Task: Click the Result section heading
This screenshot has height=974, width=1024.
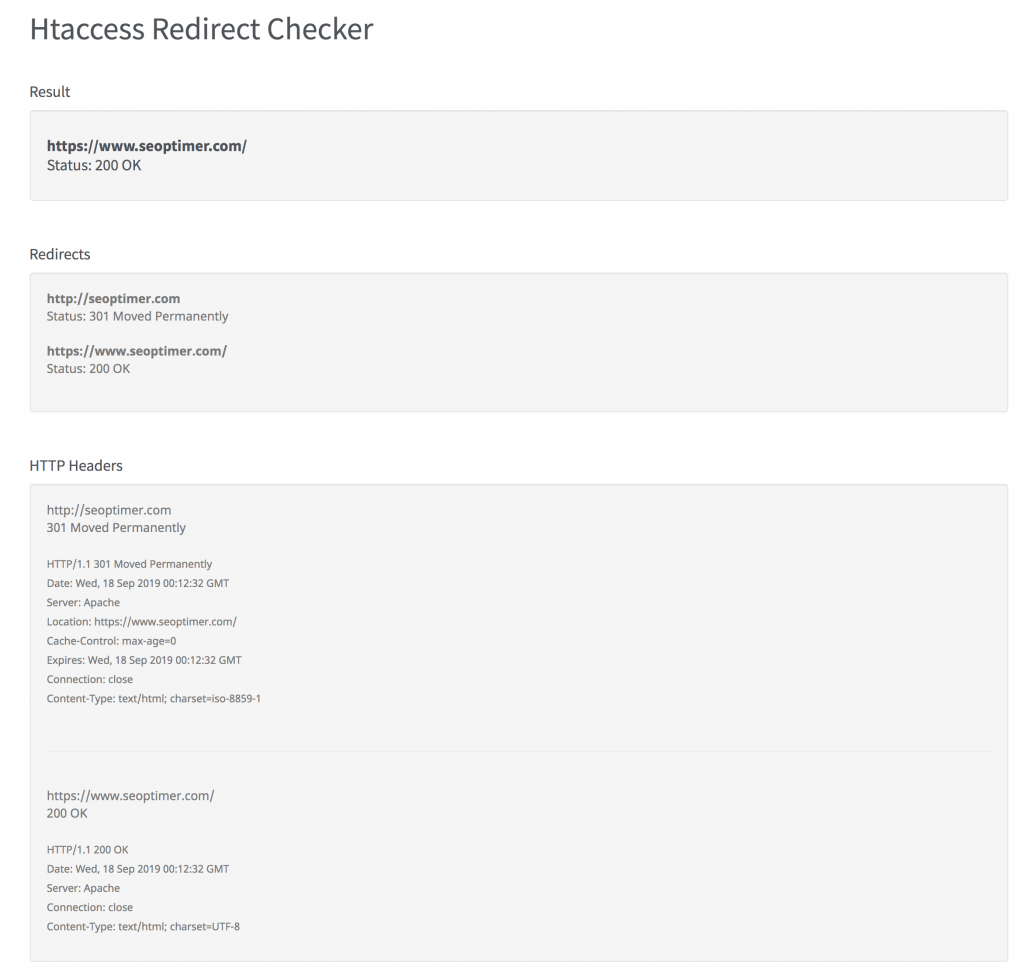Action: pyautogui.click(x=50, y=91)
